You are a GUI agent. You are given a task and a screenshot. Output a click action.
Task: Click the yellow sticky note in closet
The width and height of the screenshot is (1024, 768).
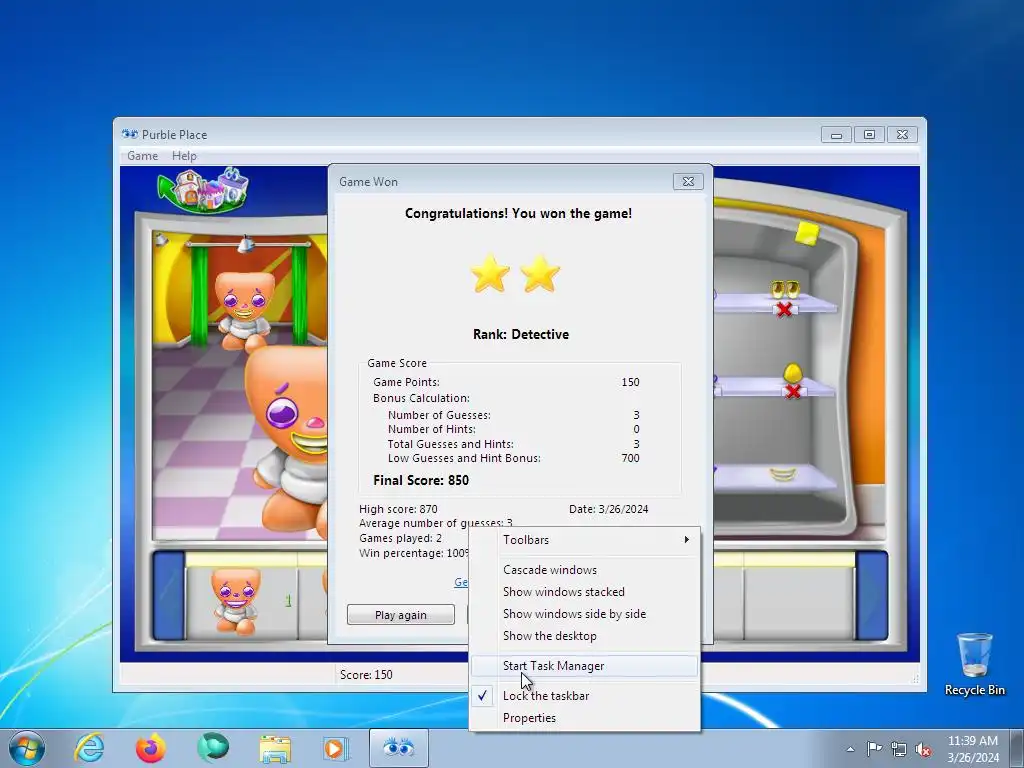pos(807,234)
